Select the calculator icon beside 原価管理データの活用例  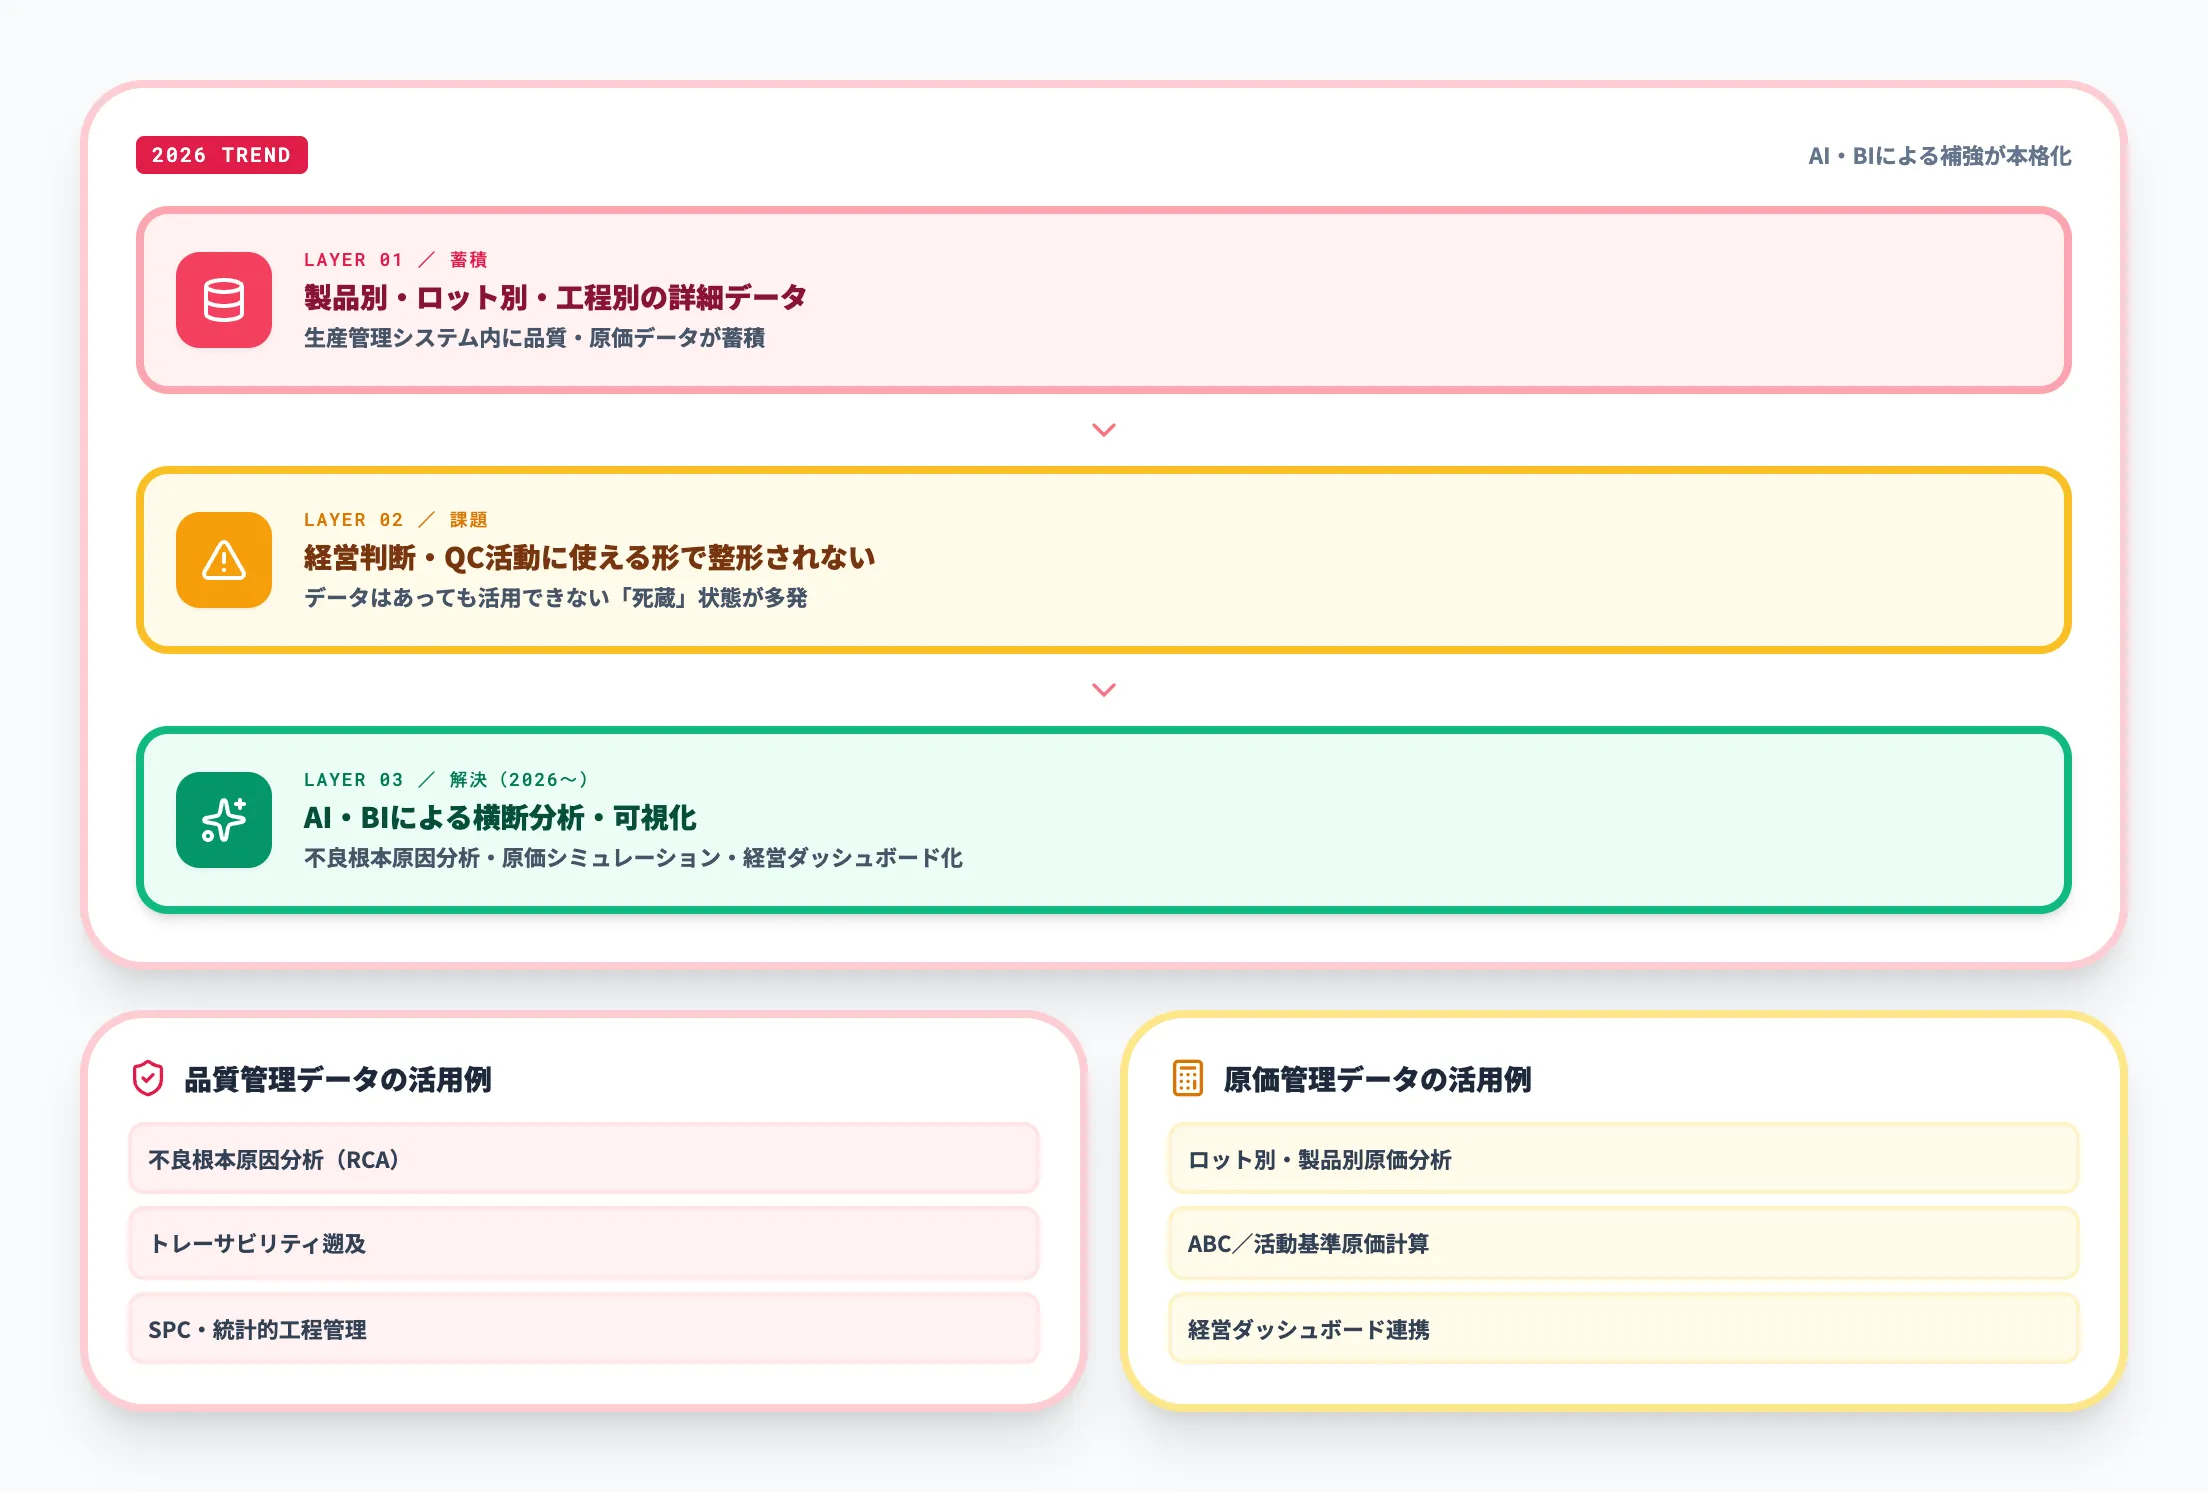(x=1186, y=1079)
